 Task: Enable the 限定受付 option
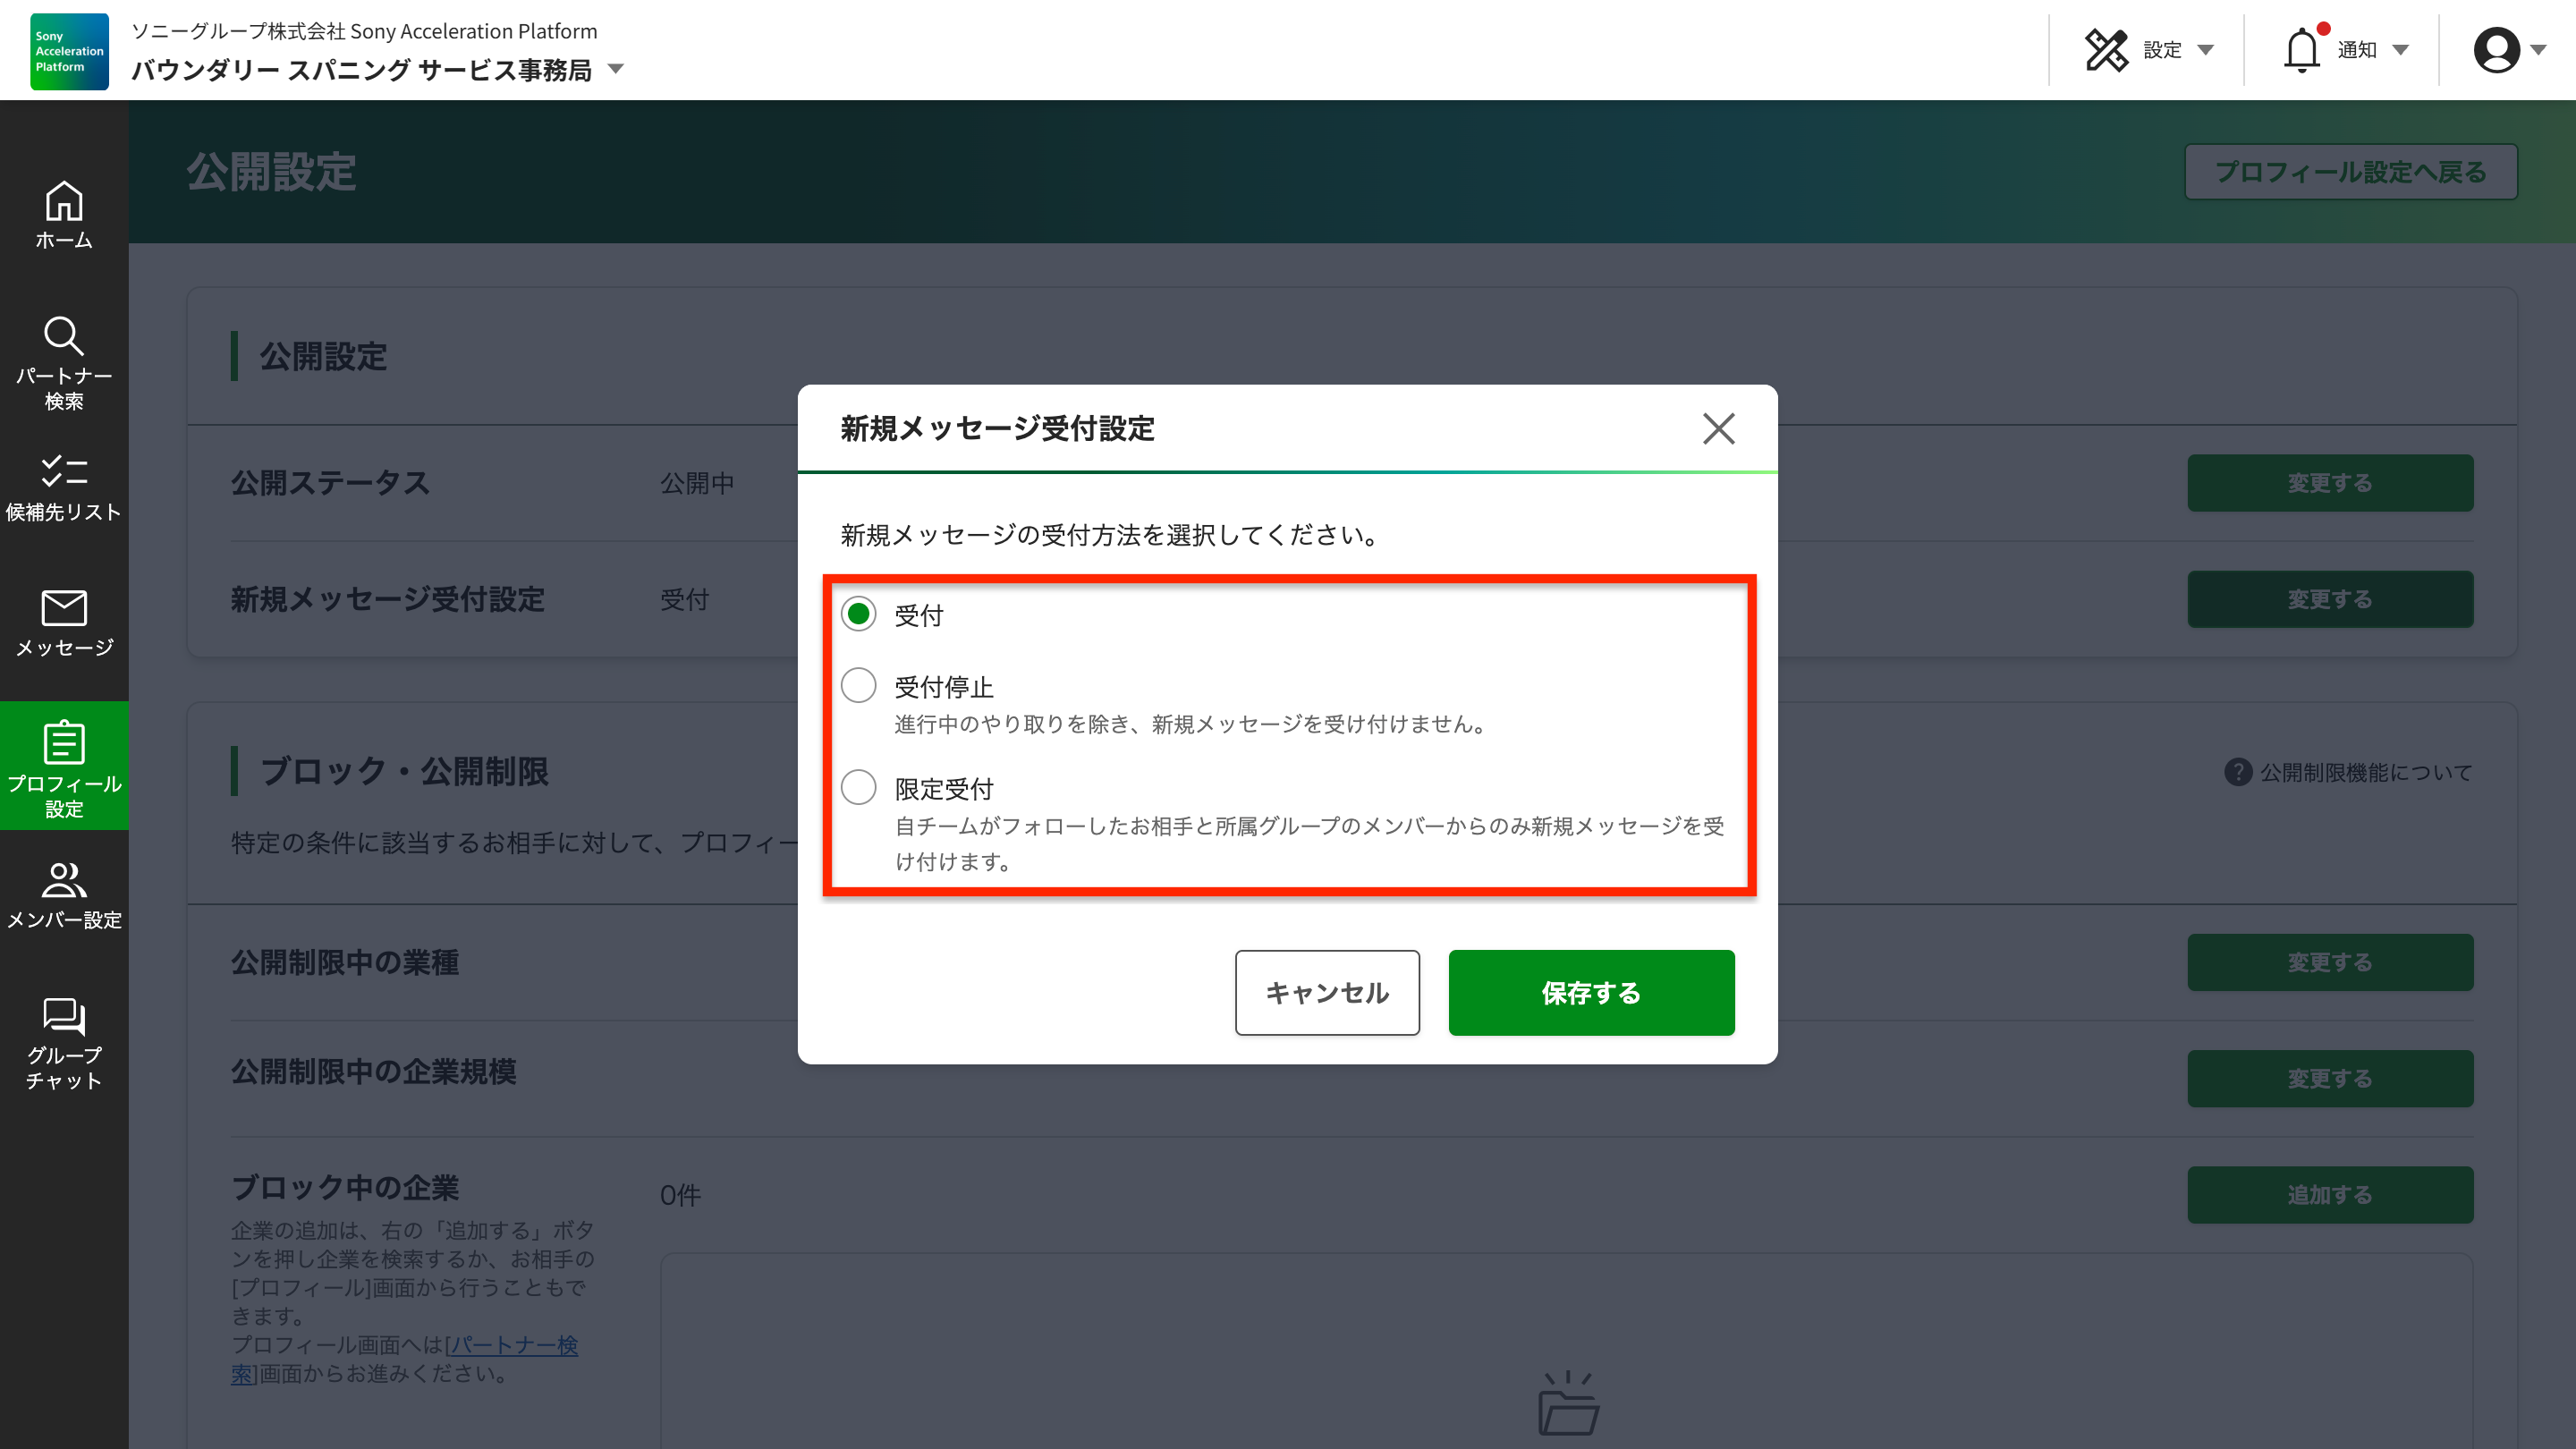(x=858, y=788)
